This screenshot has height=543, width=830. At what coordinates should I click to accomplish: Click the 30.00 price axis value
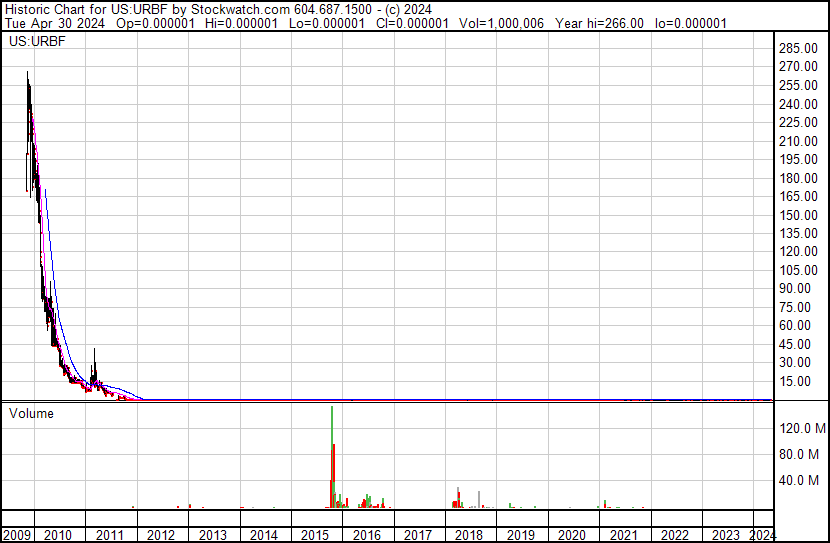pos(795,363)
